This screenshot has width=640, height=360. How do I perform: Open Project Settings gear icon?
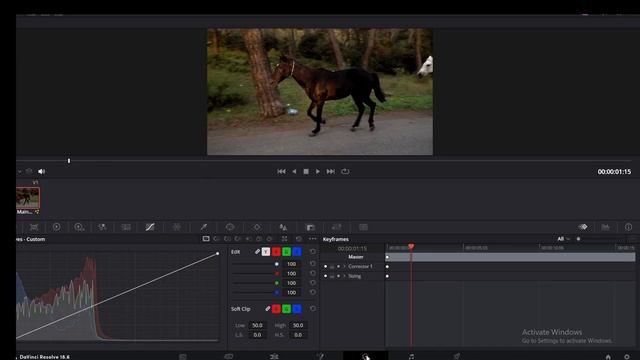627,357
